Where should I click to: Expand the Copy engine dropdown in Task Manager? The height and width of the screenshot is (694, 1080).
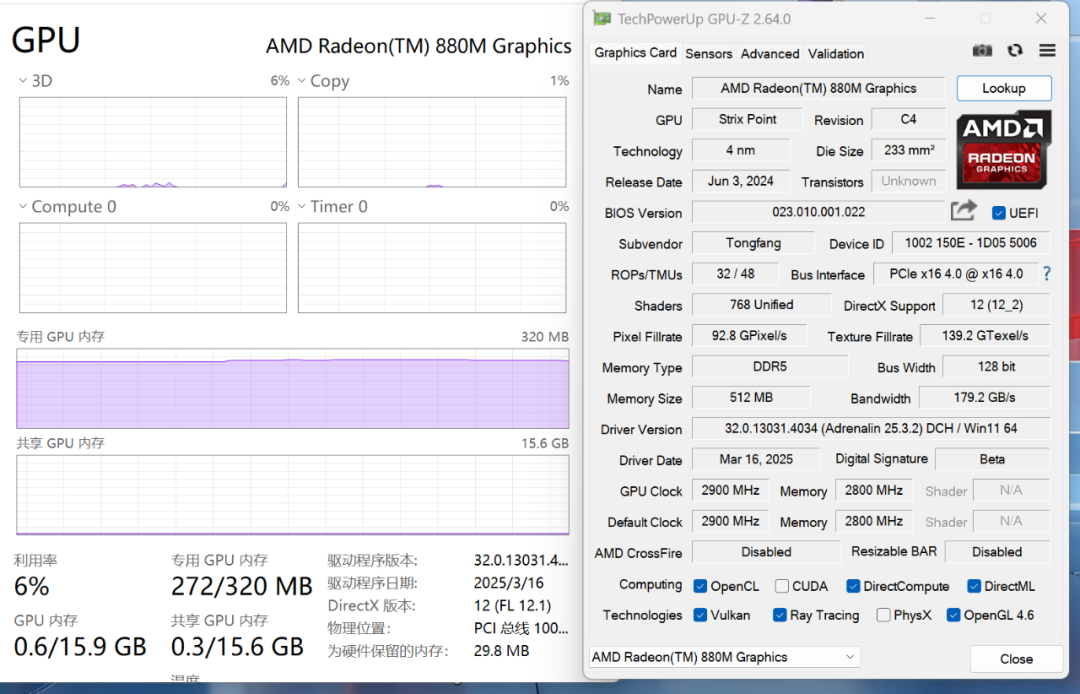coord(302,81)
